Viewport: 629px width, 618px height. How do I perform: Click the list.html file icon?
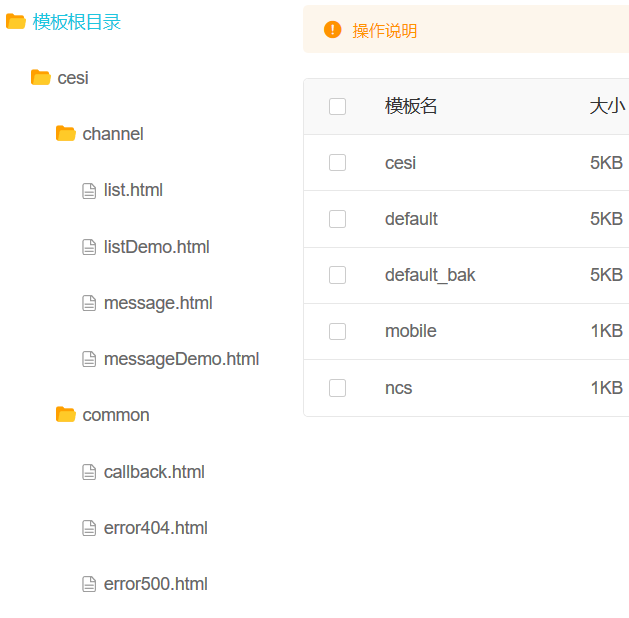[x=89, y=191]
